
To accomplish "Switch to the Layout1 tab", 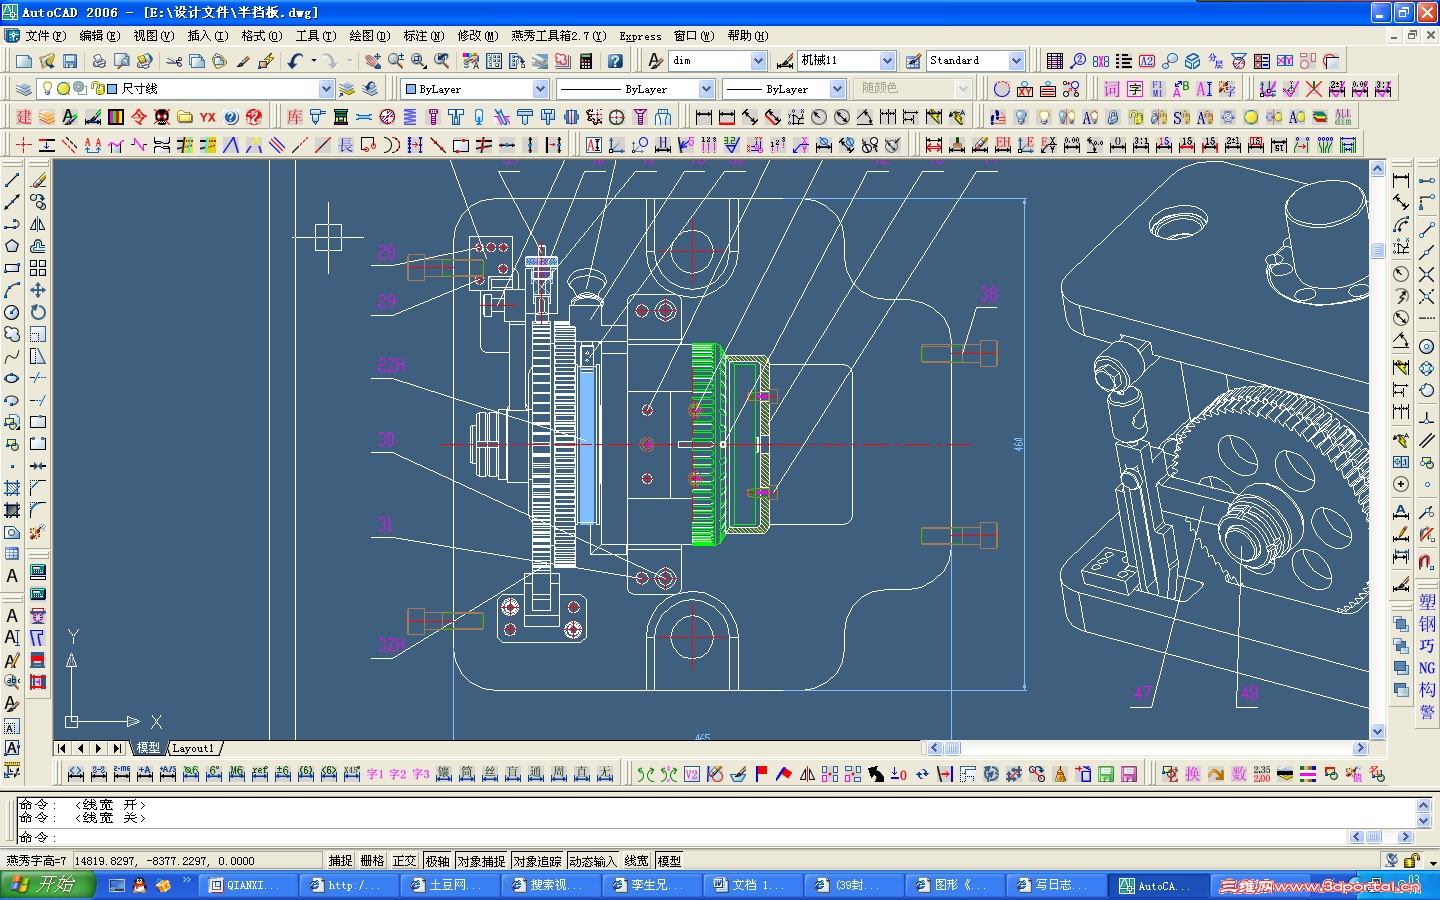I will (193, 748).
